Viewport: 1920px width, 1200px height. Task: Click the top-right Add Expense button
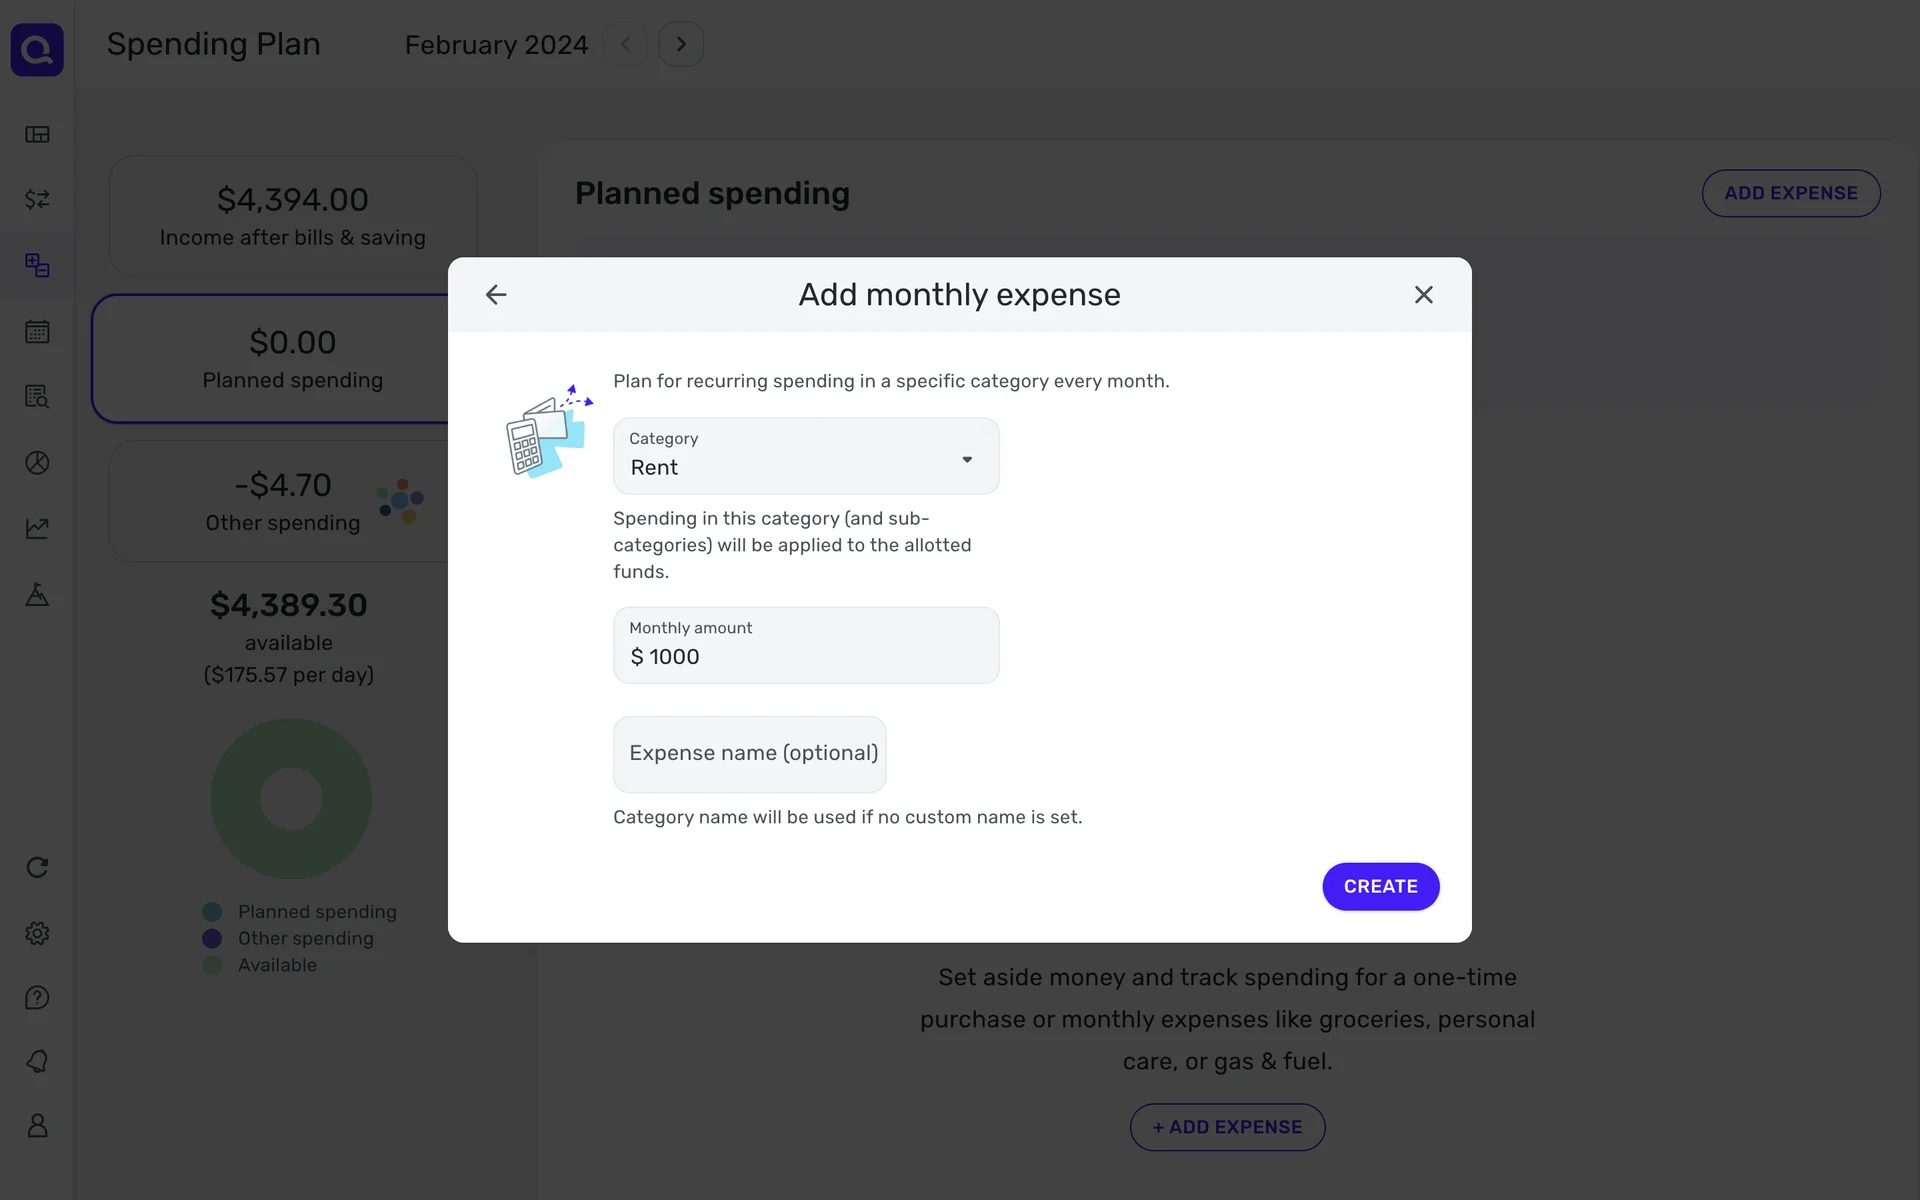(x=1790, y=193)
